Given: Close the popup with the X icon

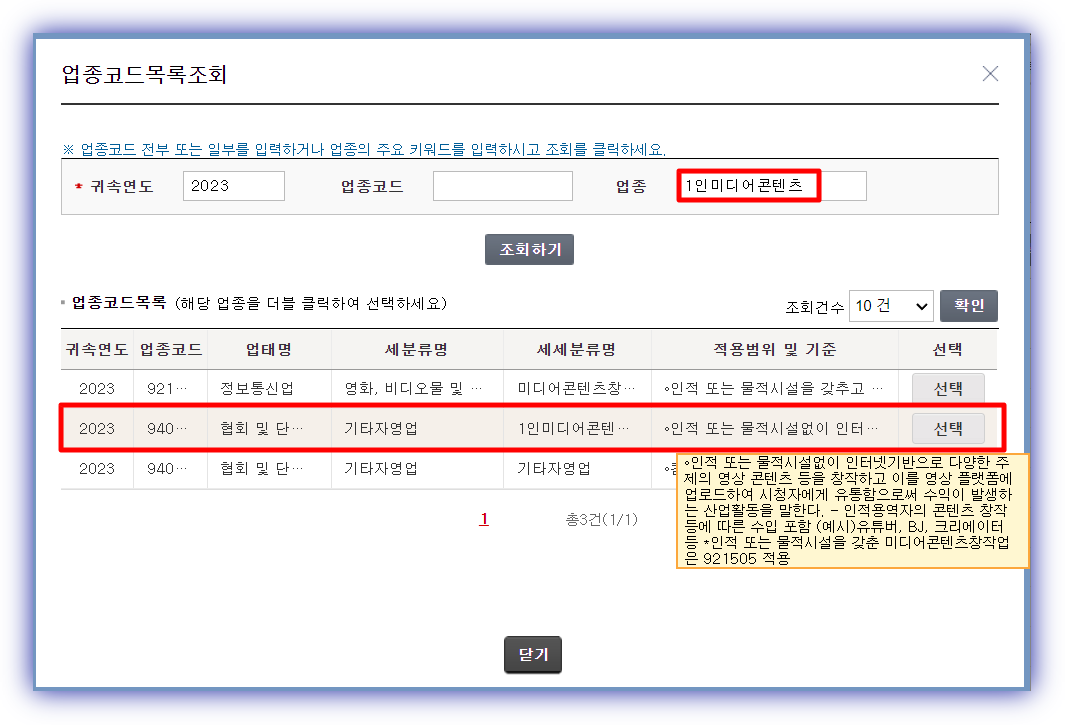Looking at the screenshot, I should (989, 73).
